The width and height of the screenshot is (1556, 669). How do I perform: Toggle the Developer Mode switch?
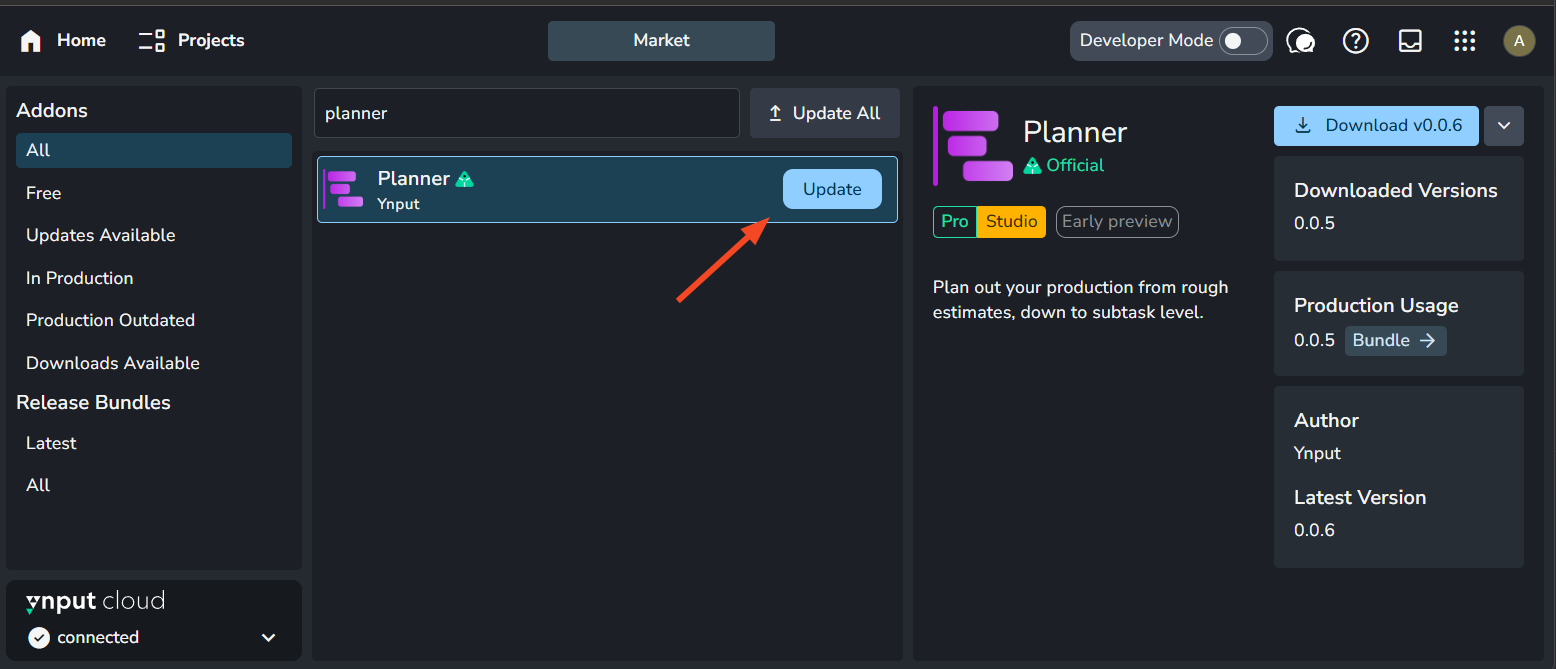coord(1243,41)
